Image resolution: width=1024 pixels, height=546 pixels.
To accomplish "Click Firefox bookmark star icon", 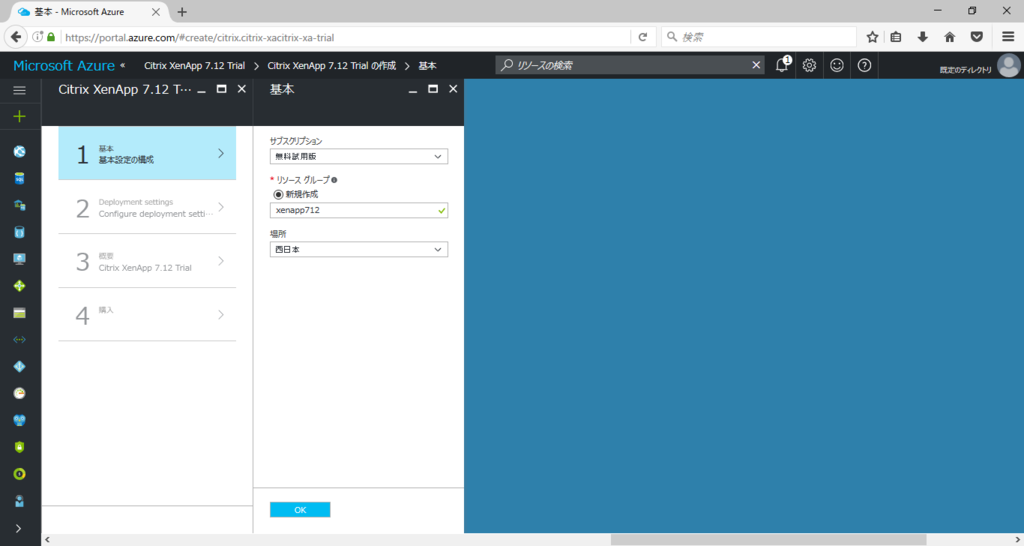I will click(872, 37).
